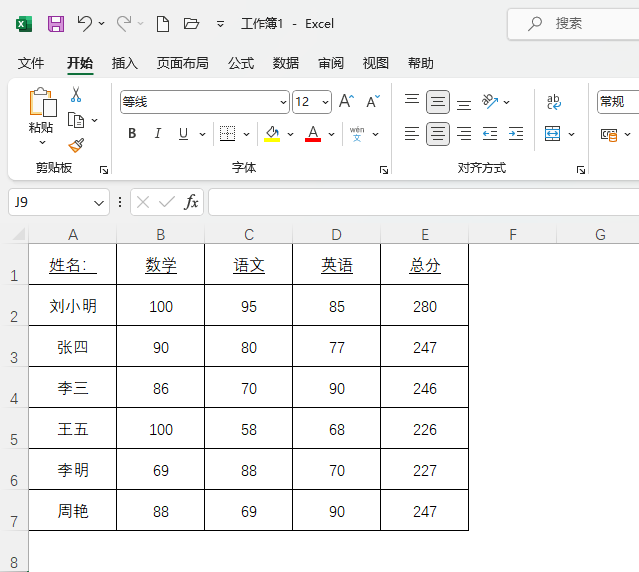
Task: Open number format 常规 dropdown
Action: tap(618, 102)
